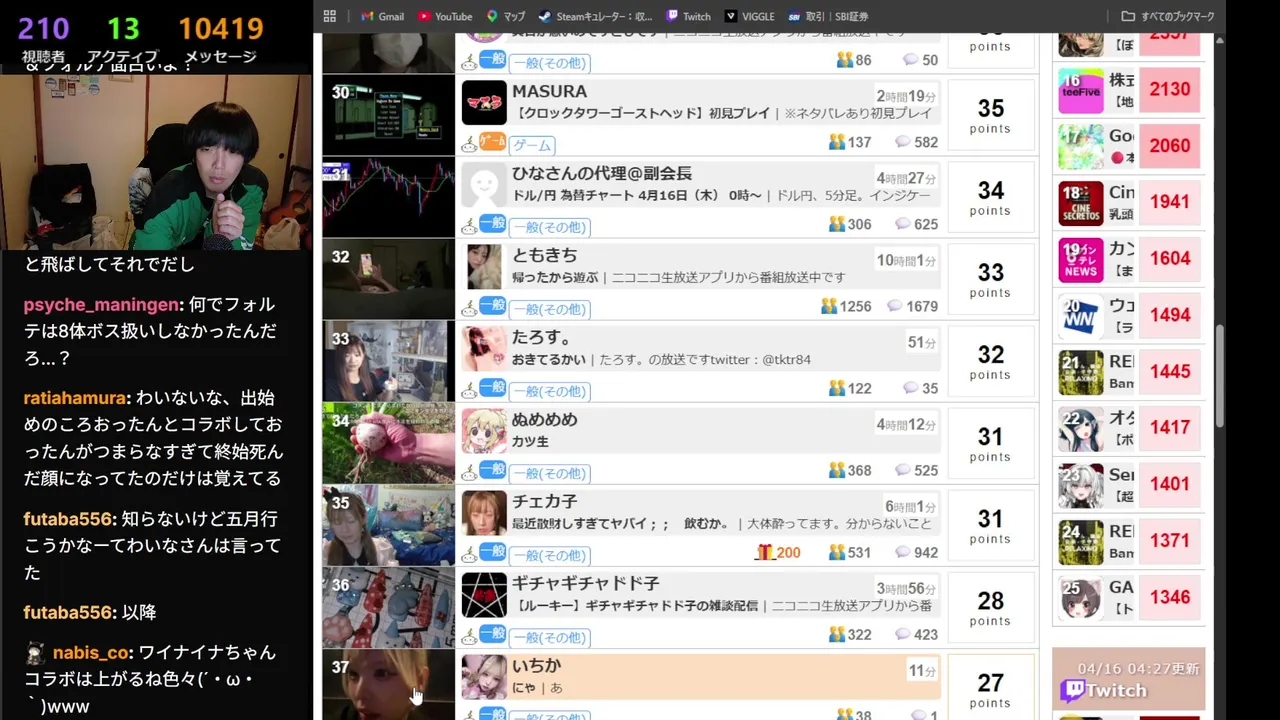Open the SBI証券 bookmark
This screenshot has width=1280, height=720.
tap(827, 16)
